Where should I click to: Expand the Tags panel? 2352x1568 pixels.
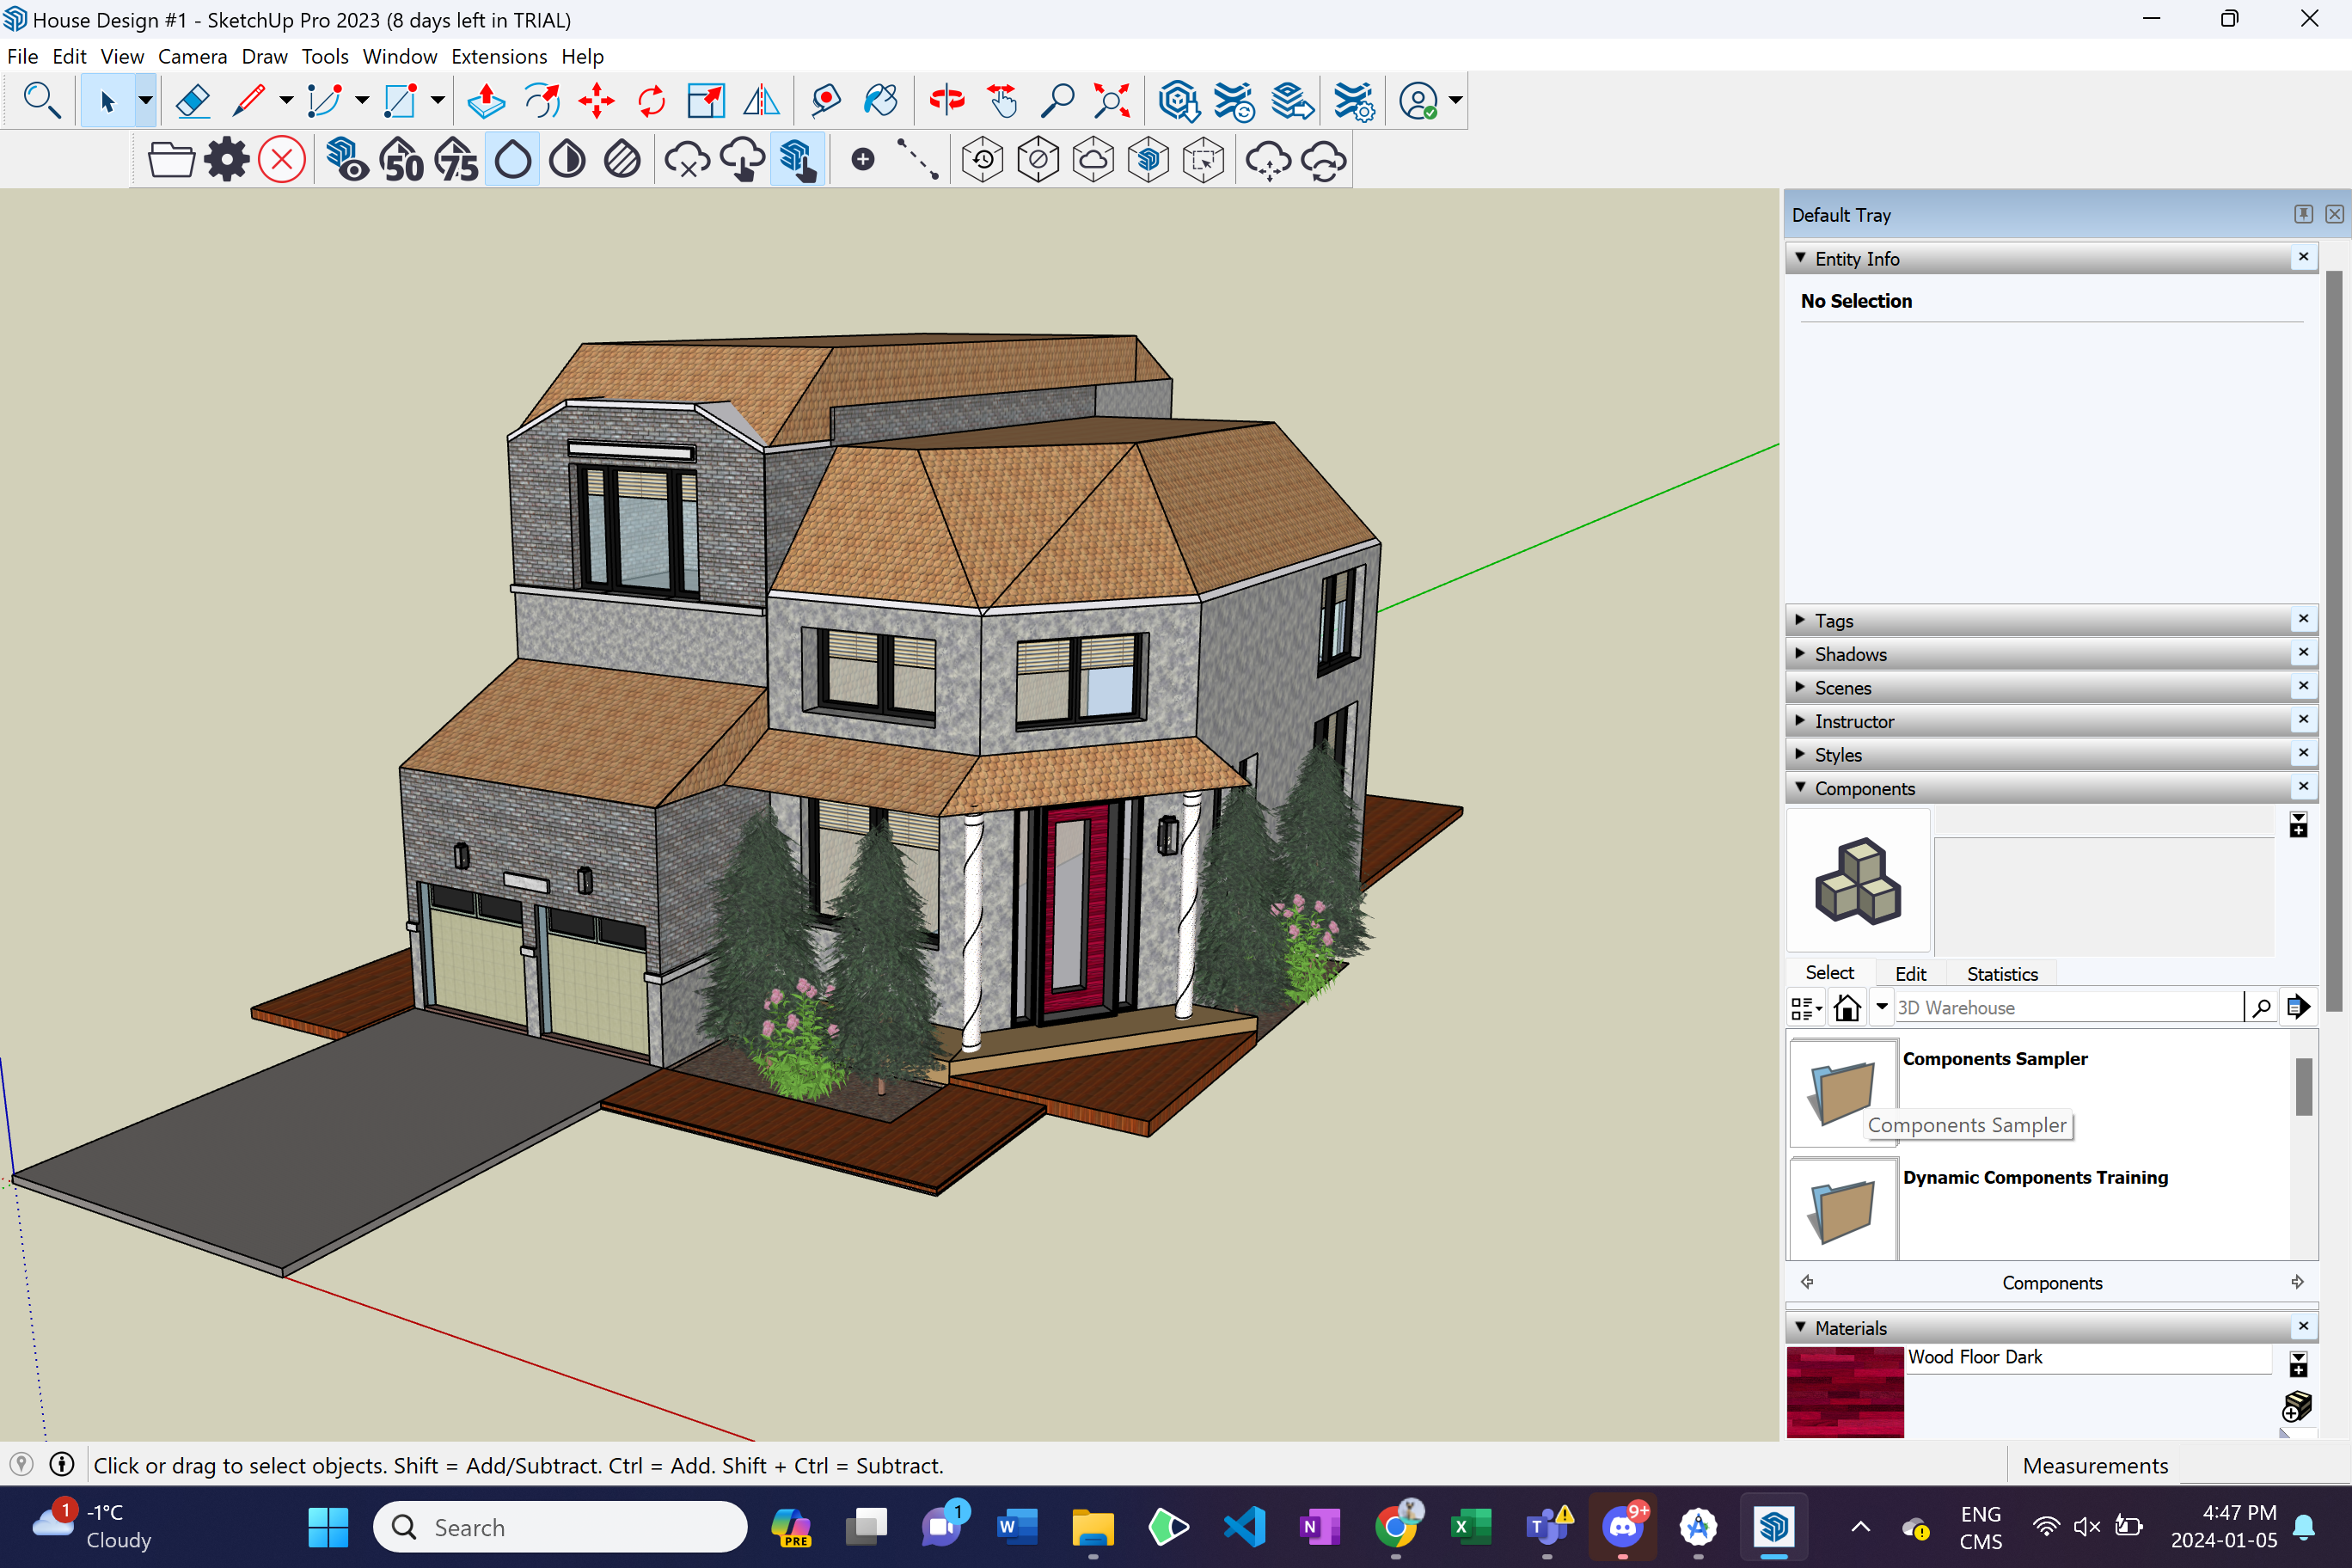click(x=1833, y=621)
